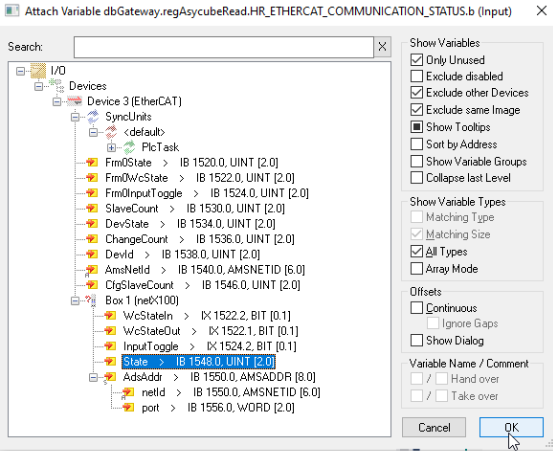Screen dimensions: 553x451
Task: Click the PlcTask green arrows icon
Action: [129, 147]
